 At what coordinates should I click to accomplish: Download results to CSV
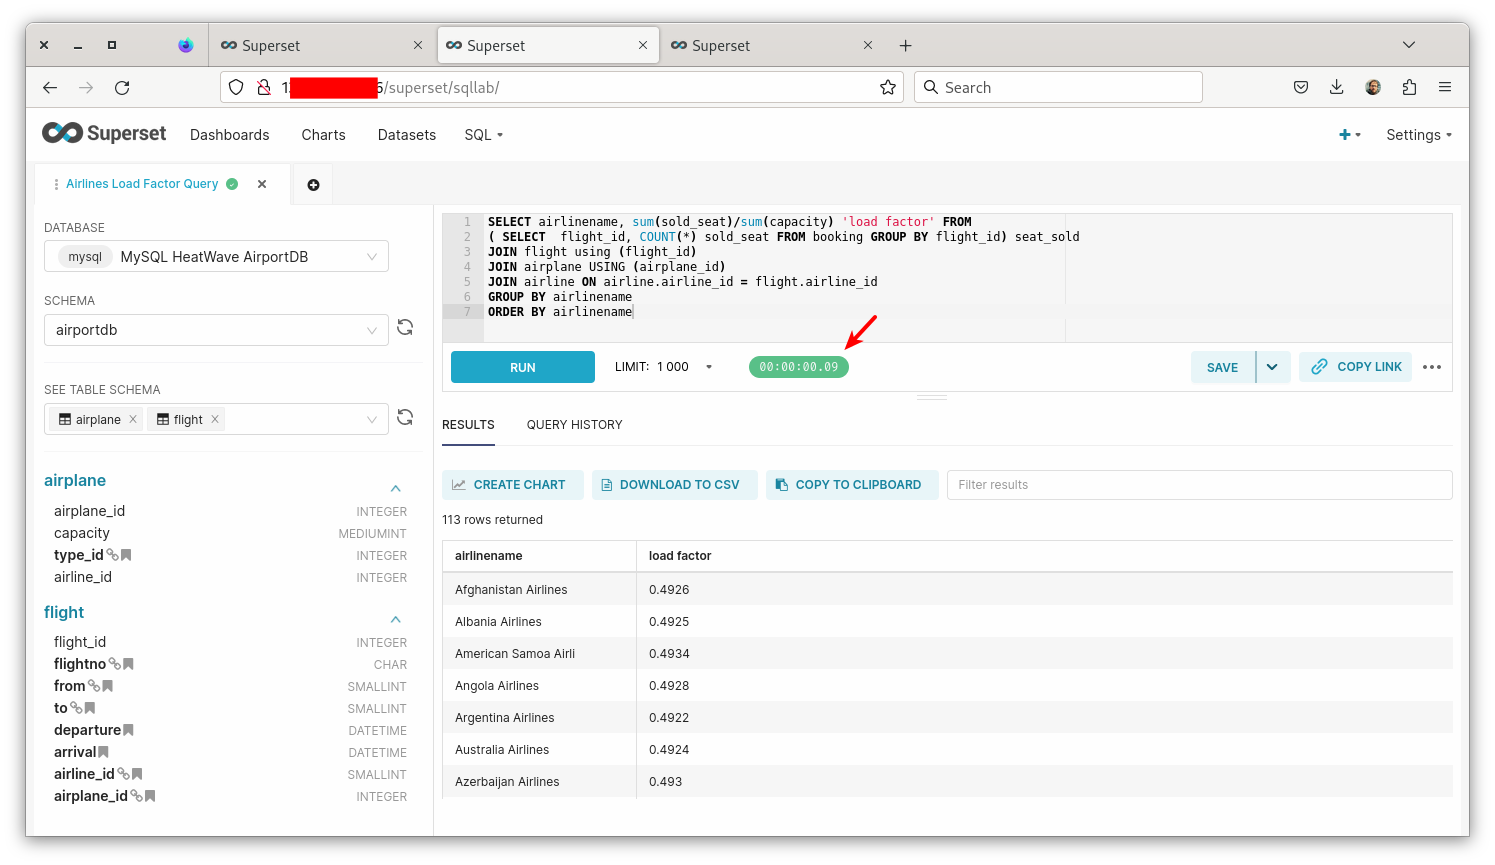click(x=675, y=484)
